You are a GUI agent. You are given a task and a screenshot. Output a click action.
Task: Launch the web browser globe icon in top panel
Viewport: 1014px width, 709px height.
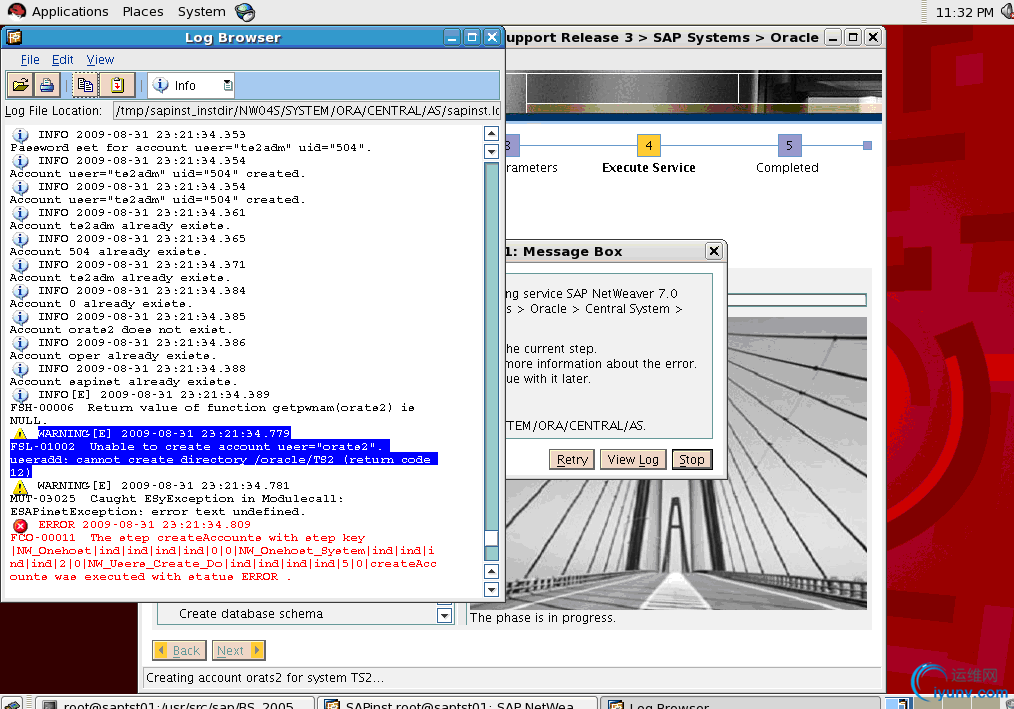245,12
